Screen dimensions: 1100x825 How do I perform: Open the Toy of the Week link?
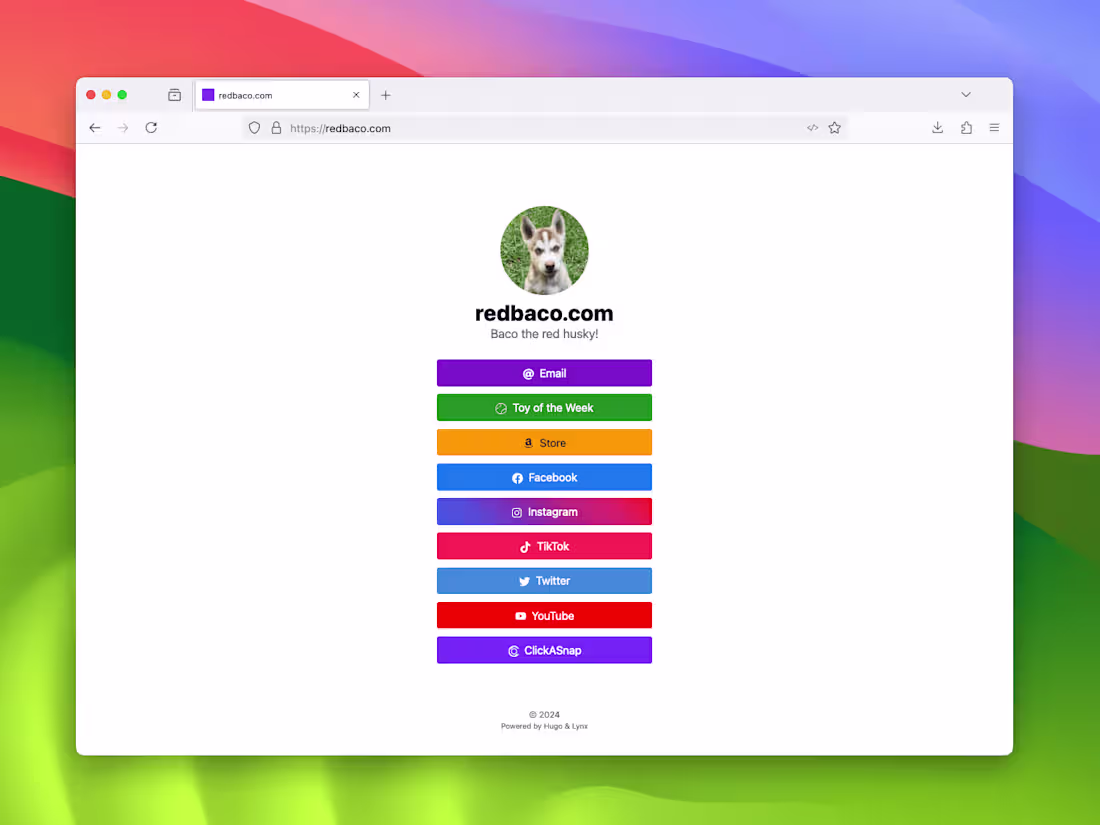tap(544, 408)
